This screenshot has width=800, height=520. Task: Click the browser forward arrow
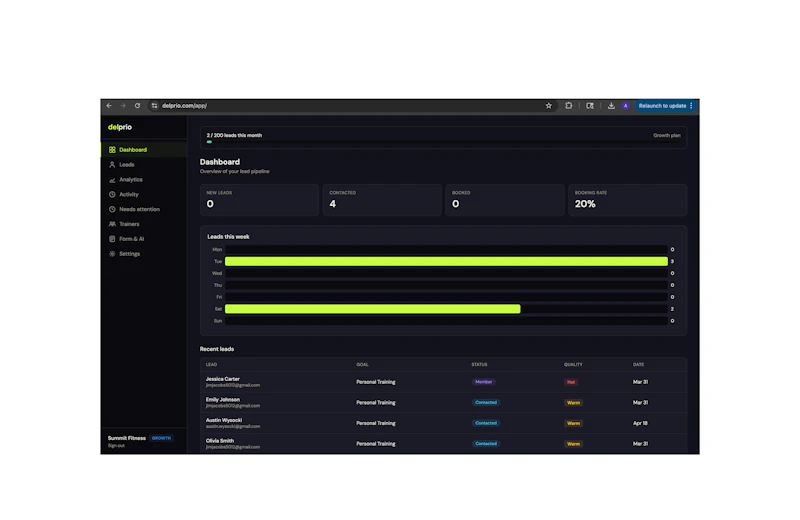(123, 106)
